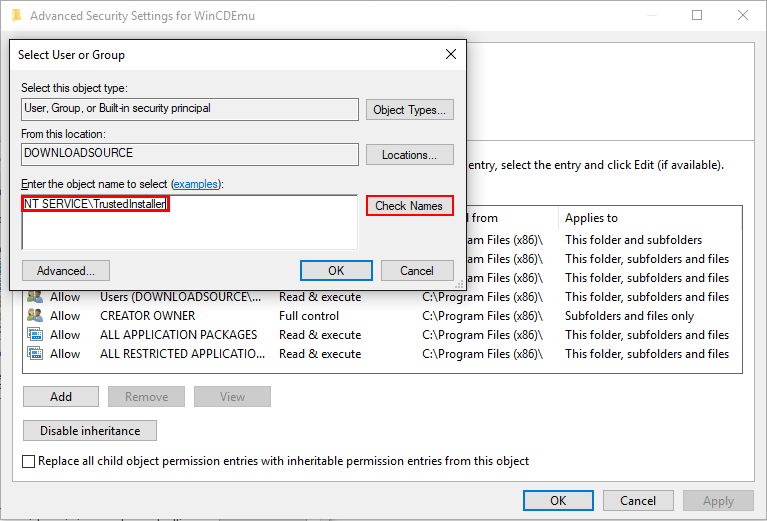Click Subfolders and files only cell
767x521 pixels.
630,316
